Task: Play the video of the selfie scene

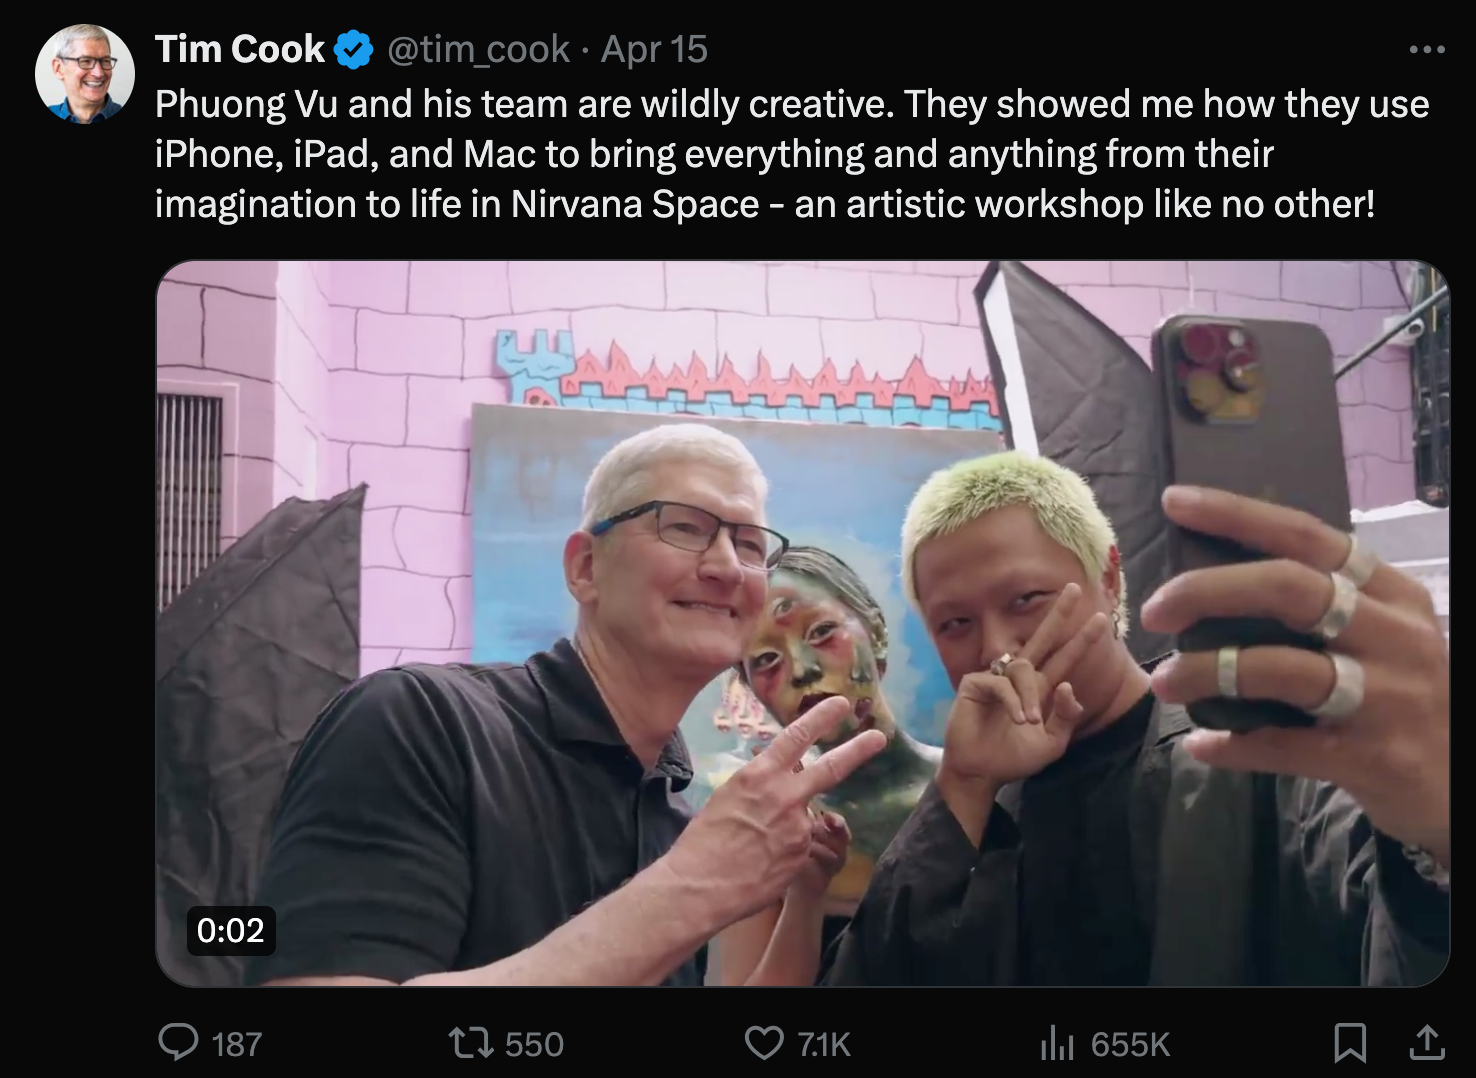Action: [x=803, y=623]
